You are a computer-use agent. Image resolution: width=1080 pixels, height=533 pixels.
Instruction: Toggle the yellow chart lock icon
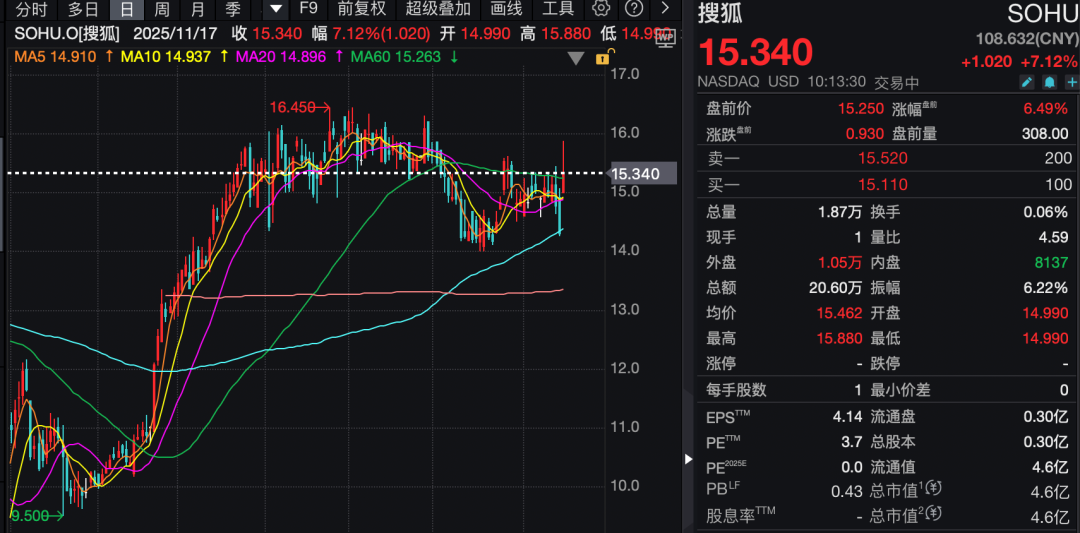click(x=602, y=58)
